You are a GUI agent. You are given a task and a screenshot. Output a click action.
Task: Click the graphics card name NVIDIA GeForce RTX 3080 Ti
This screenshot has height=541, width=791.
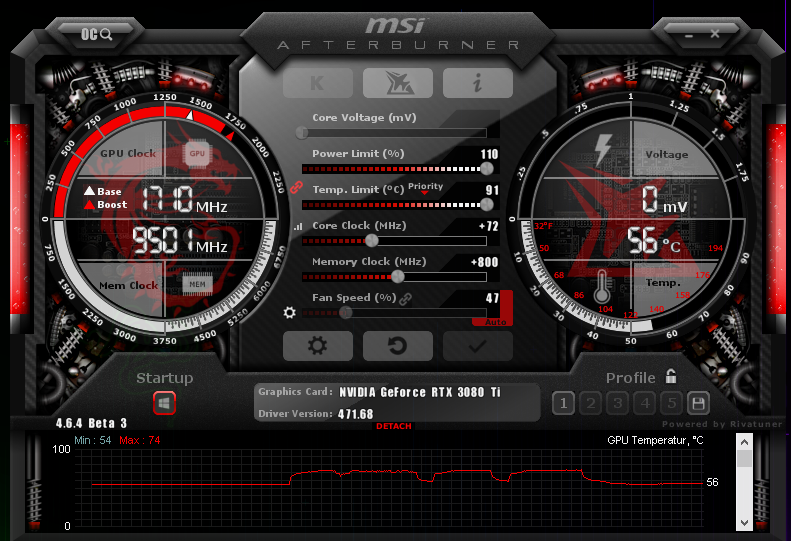pyautogui.click(x=420, y=392)
